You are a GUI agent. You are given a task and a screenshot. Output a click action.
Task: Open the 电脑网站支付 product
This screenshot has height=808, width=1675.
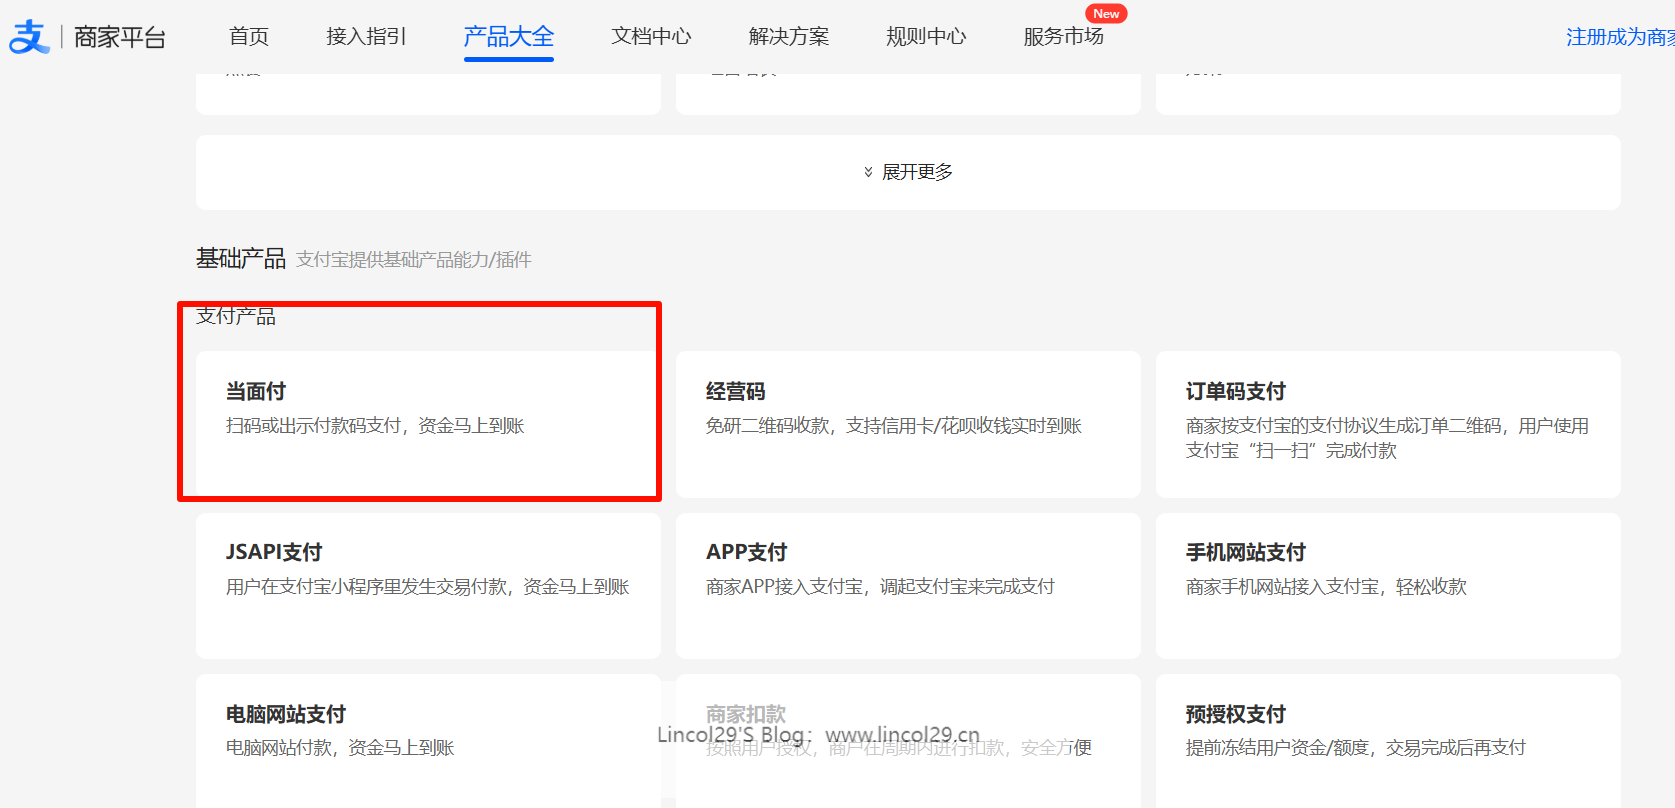(428, 740)
